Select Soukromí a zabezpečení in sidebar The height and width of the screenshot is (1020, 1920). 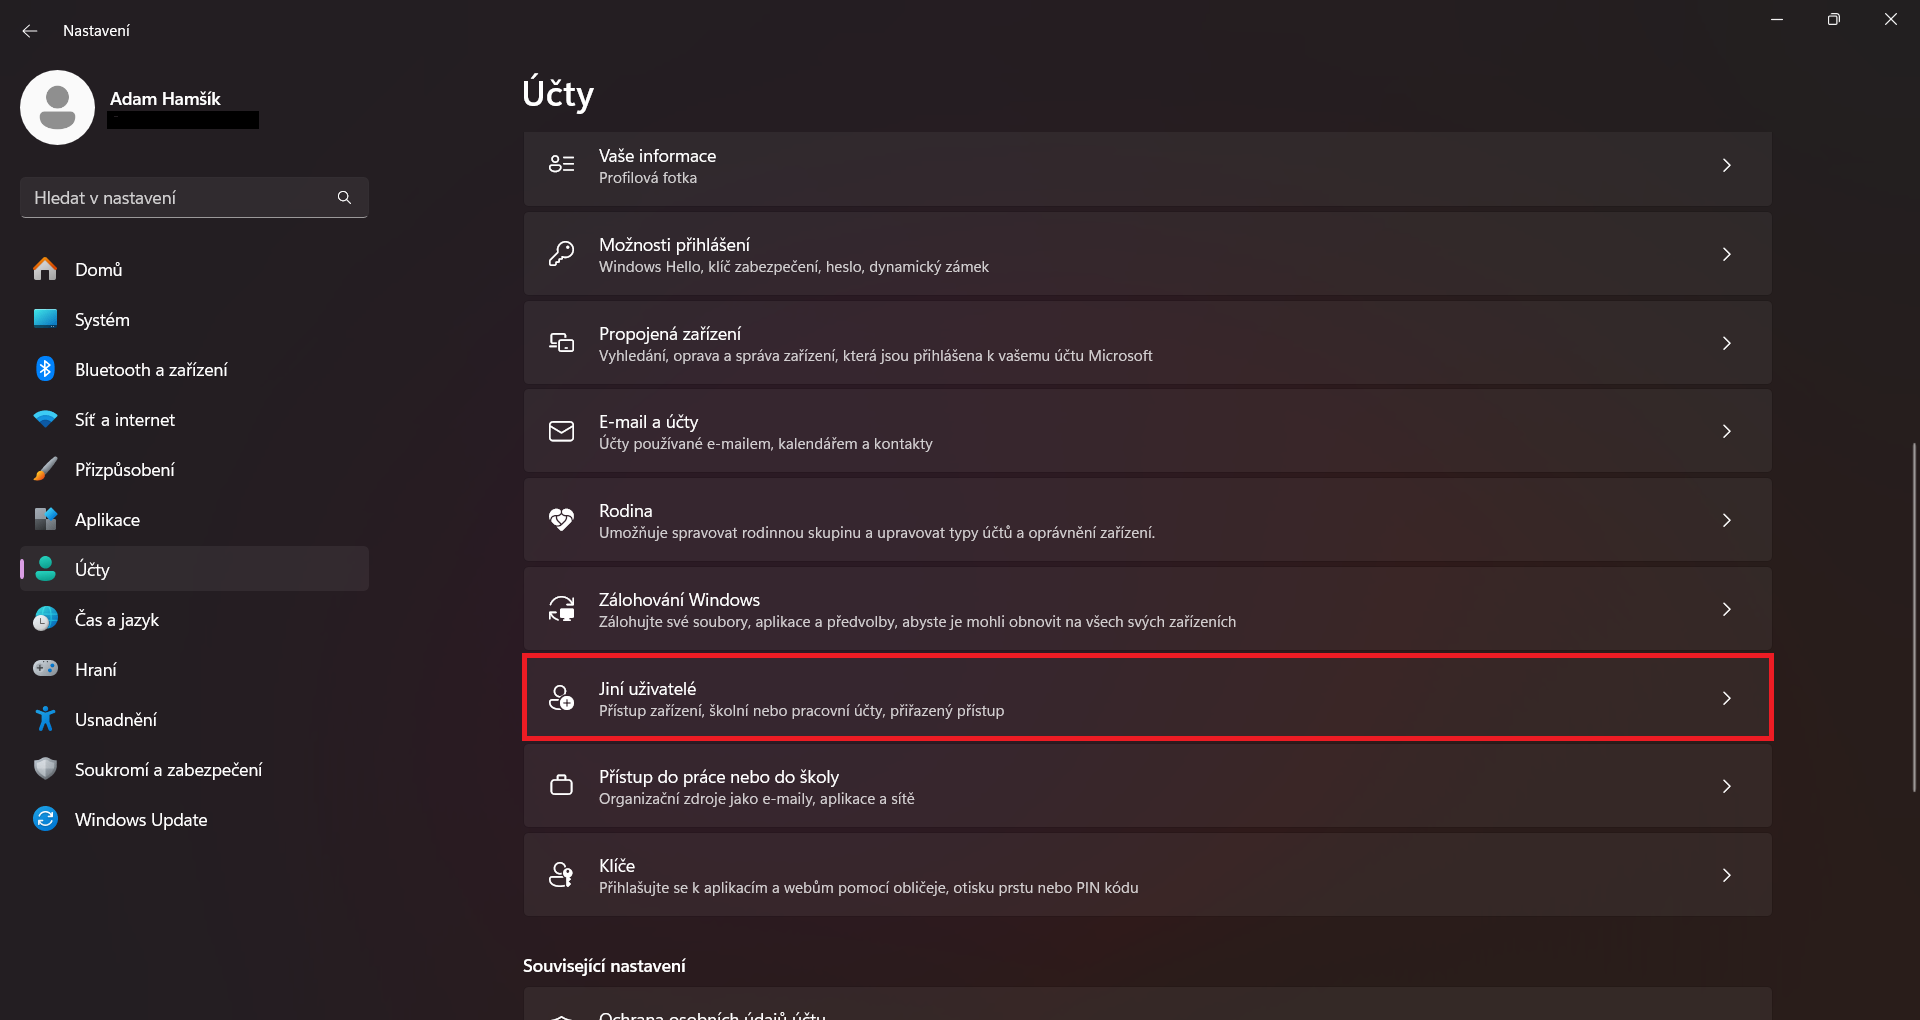pos(168,769)
